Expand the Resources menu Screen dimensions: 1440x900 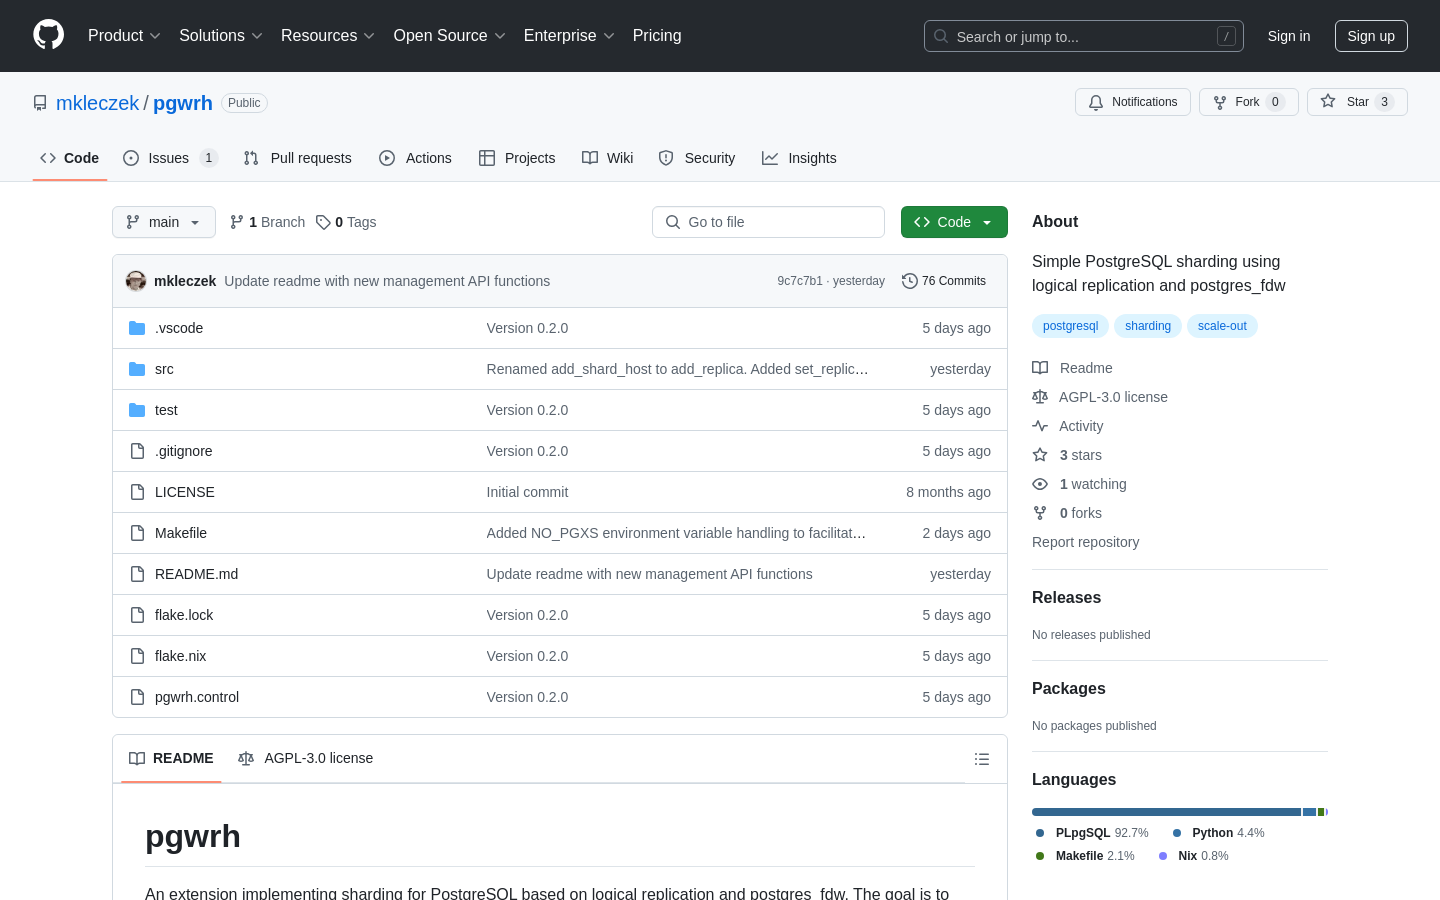point(328,35)
